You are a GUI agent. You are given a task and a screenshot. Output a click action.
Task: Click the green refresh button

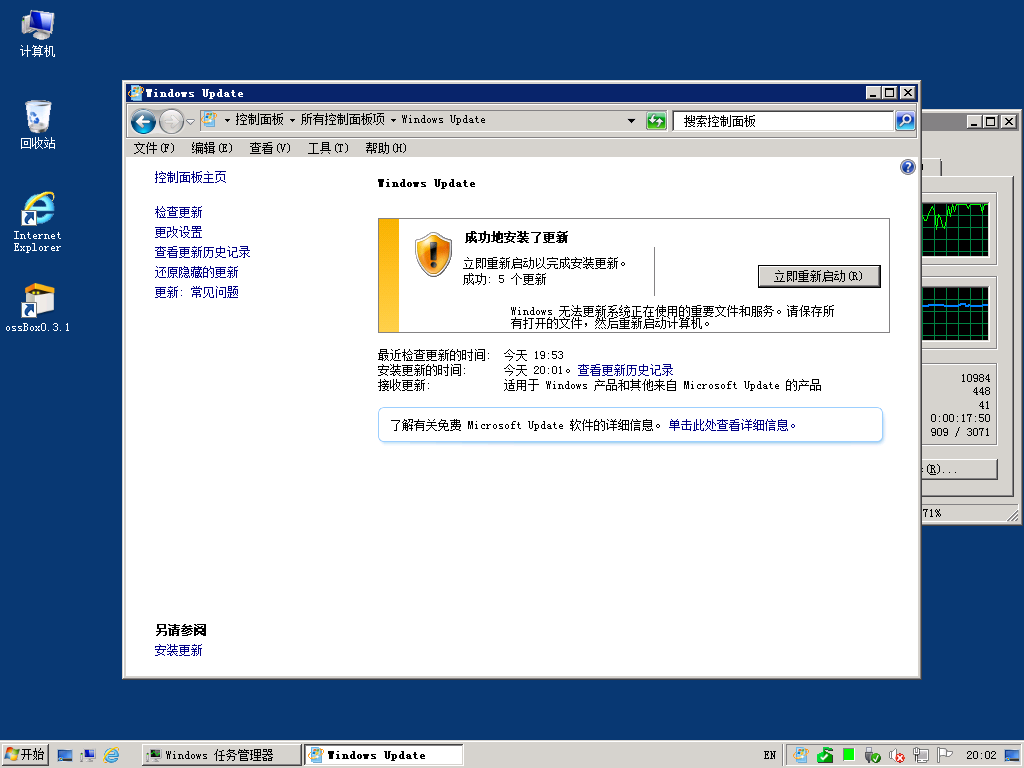click(656, 121)
